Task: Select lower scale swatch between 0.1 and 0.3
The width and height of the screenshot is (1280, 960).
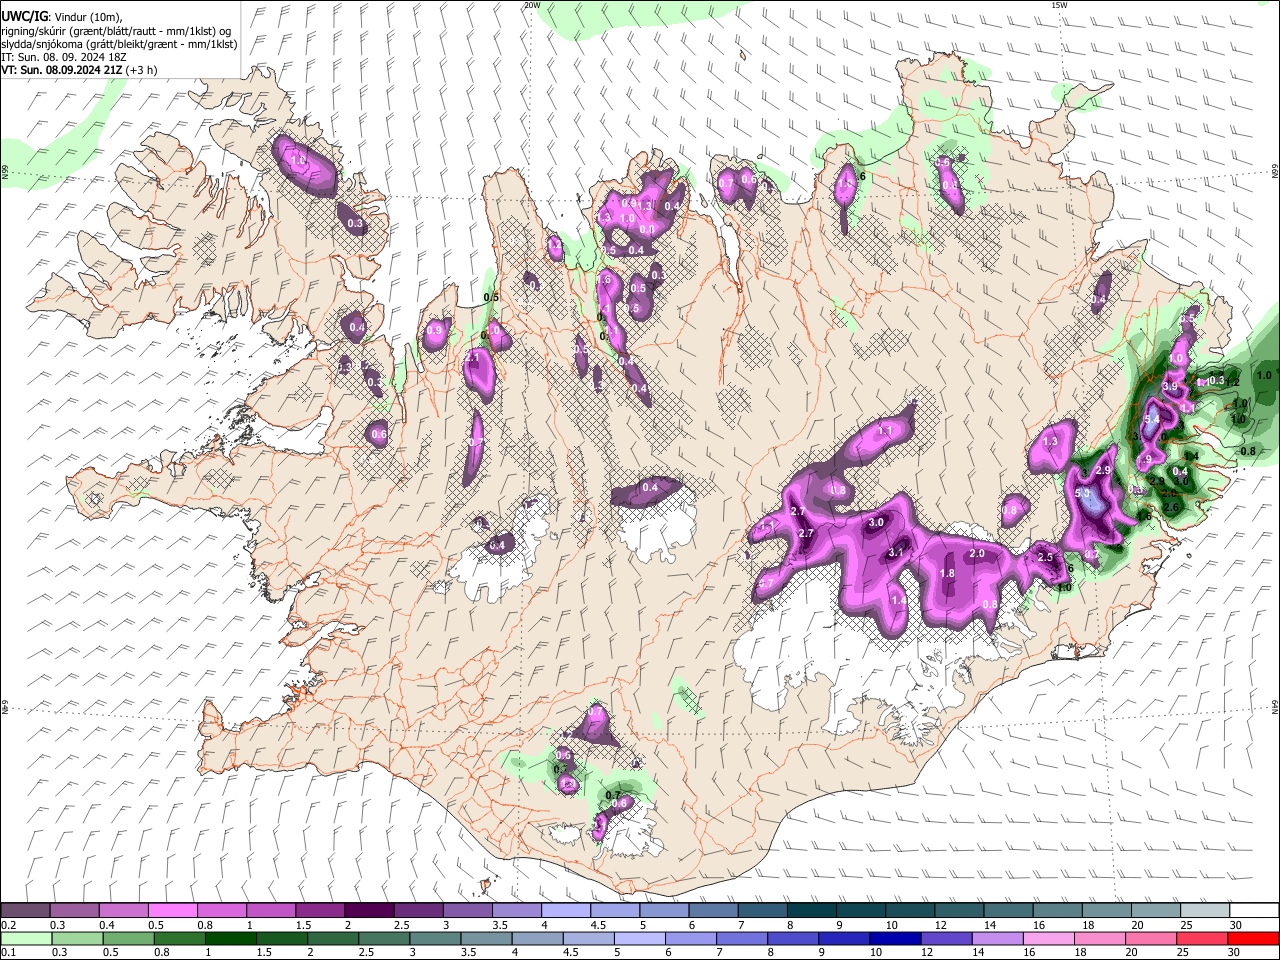Action: click(25, 938)
